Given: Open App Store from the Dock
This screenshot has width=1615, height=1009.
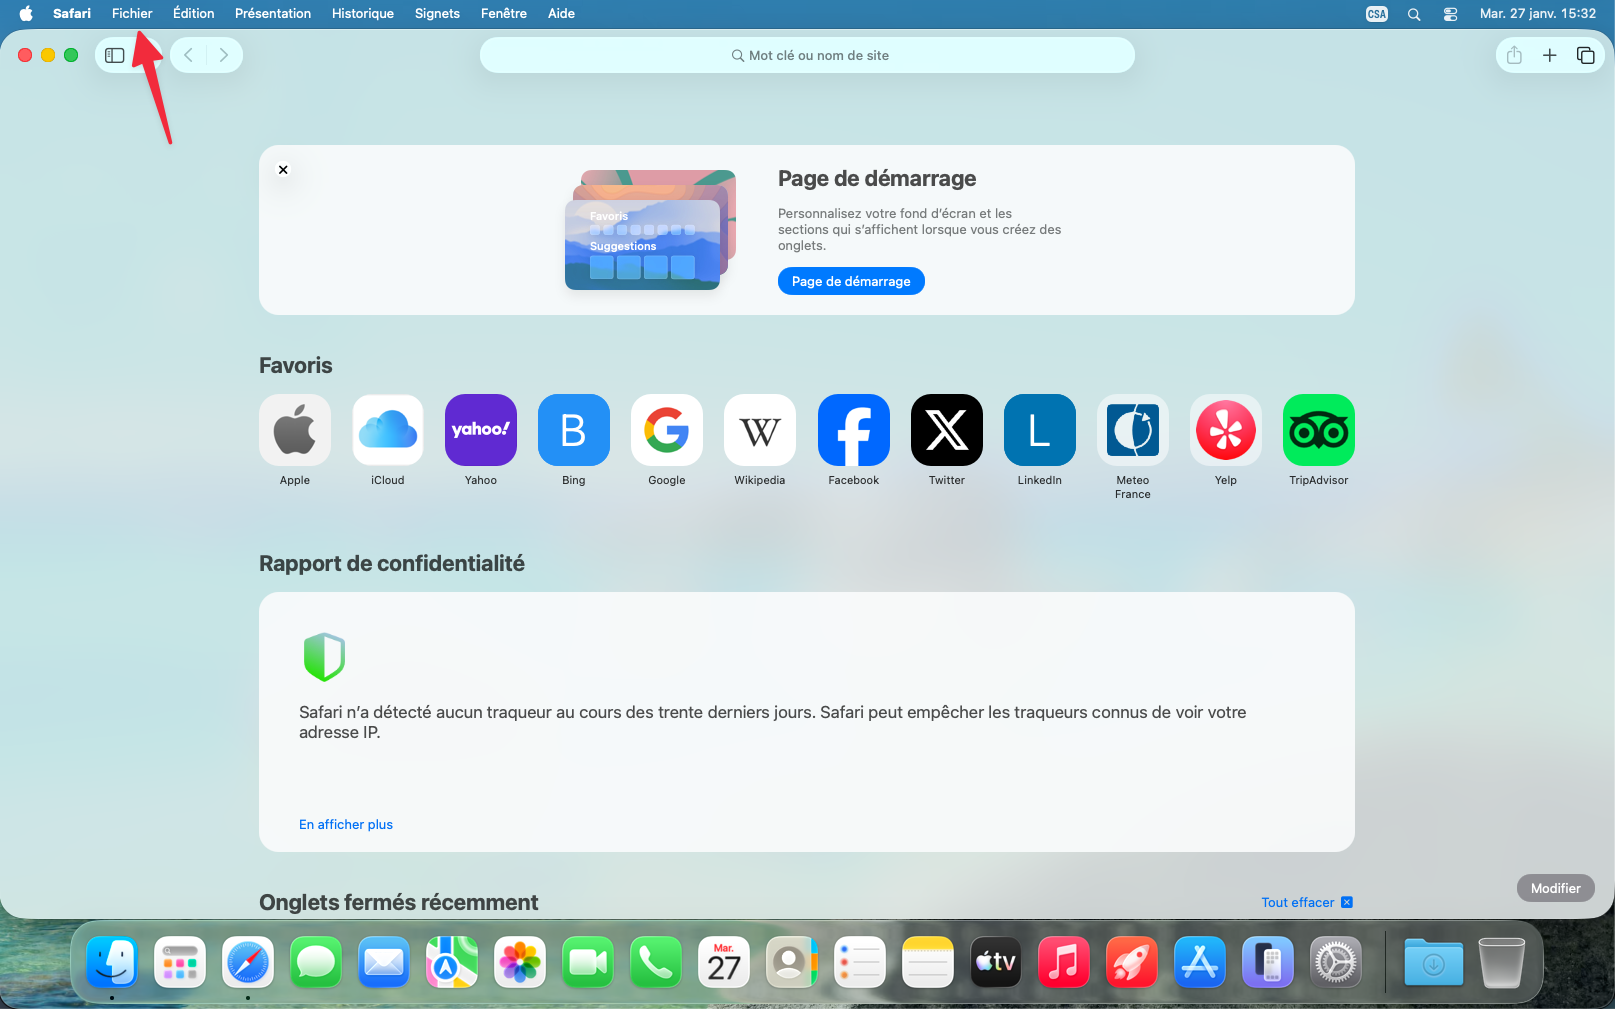Looking at the screenshot, I should tap(1200, 963).
